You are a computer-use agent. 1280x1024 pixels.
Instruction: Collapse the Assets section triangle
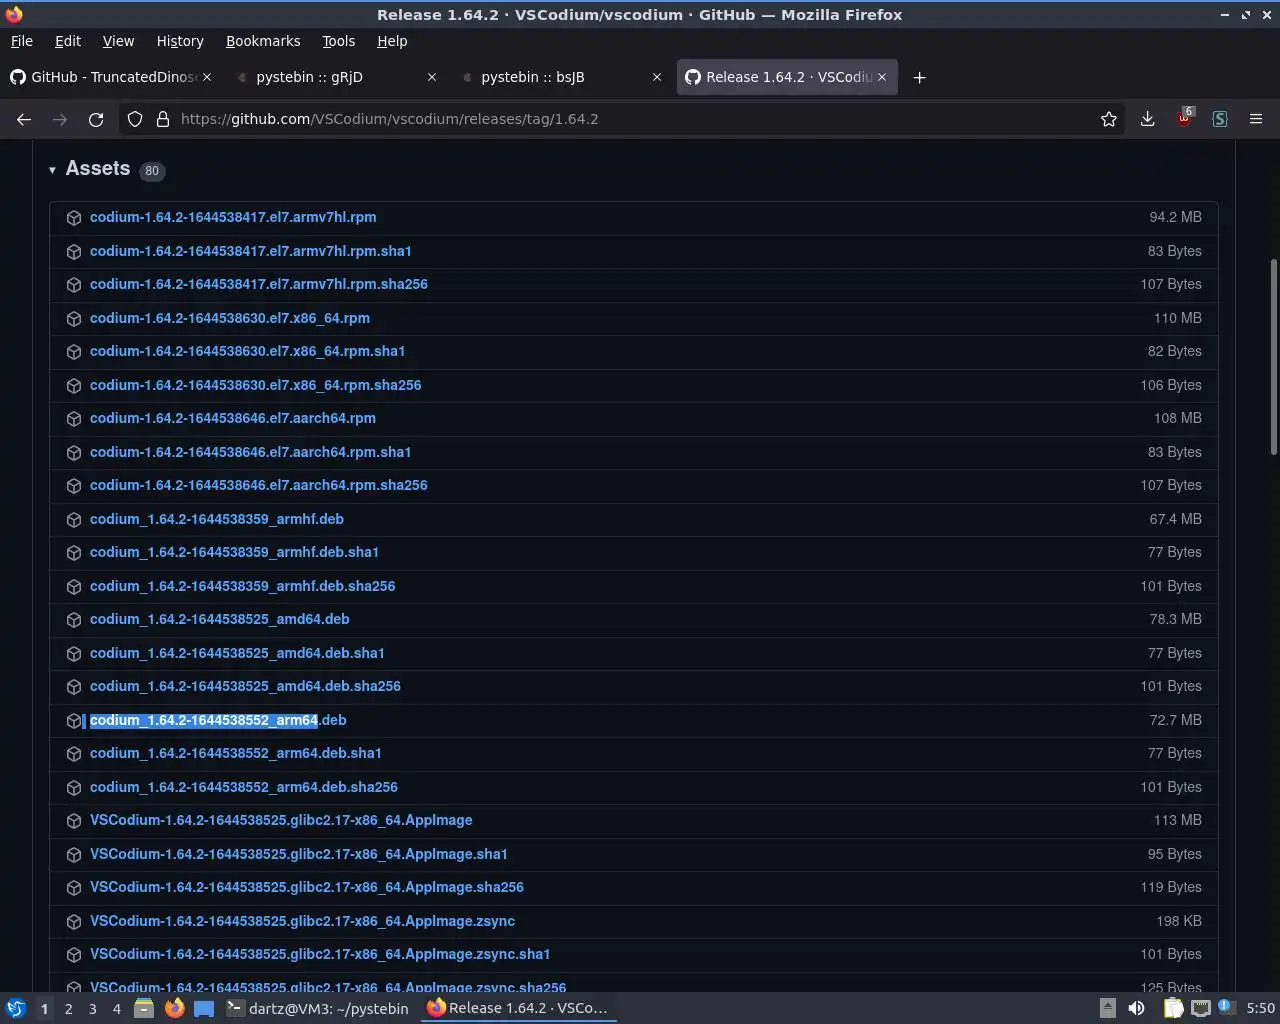[52, 170]
